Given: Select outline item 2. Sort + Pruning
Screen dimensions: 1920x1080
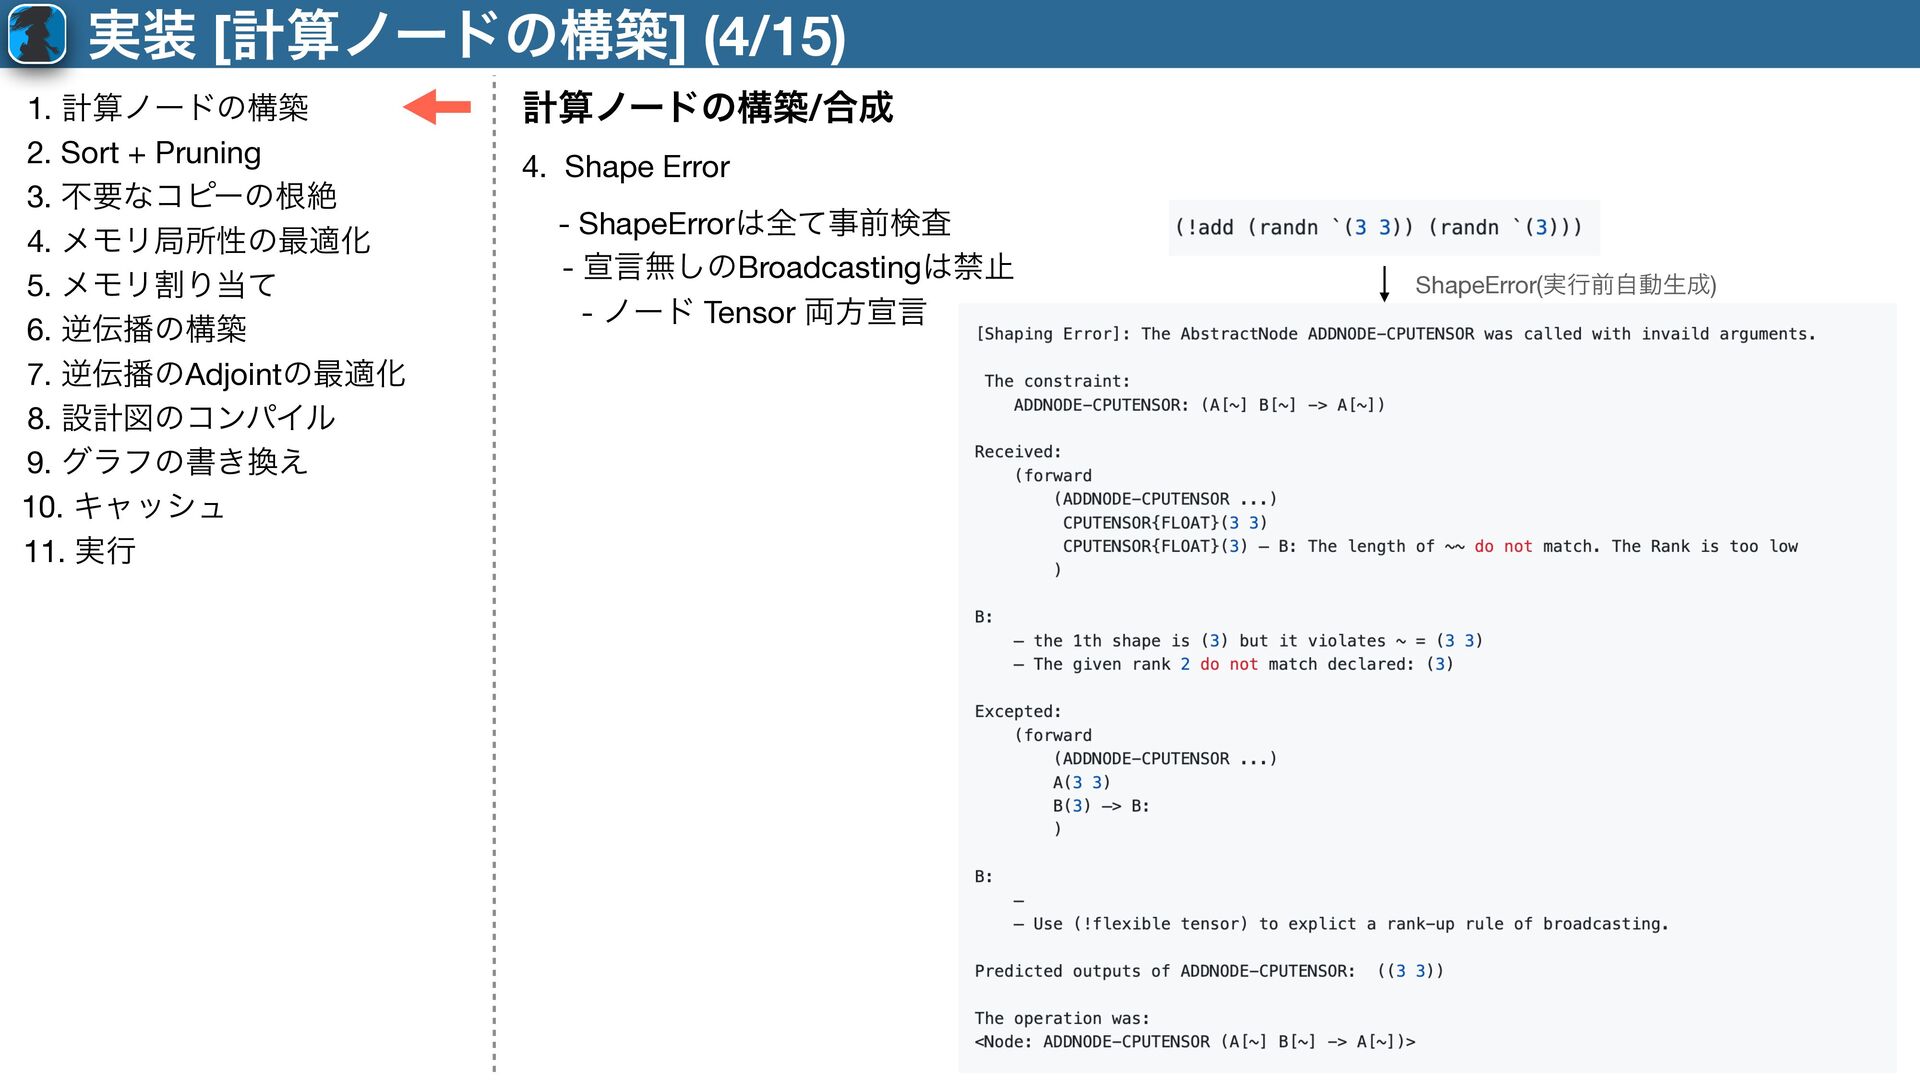Looking at the screenshot, I should [x=144, y=153].
